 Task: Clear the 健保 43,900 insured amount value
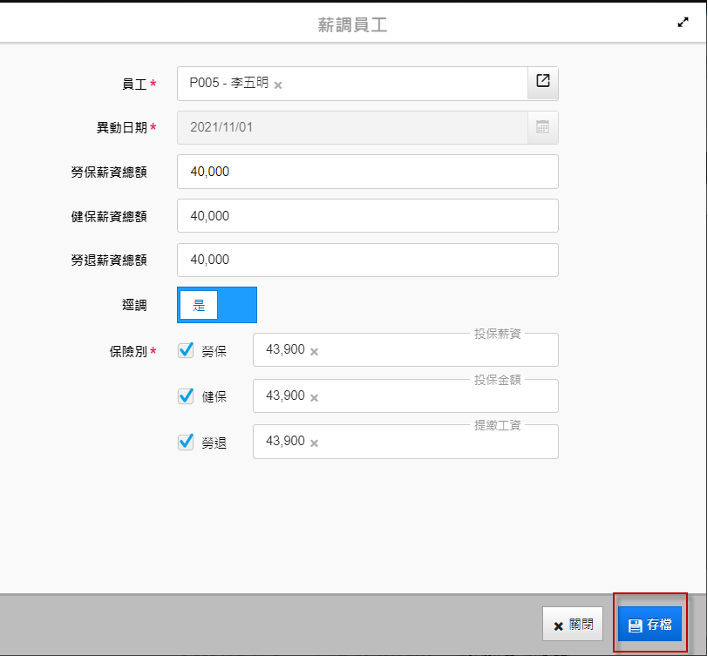pos(314,398)
